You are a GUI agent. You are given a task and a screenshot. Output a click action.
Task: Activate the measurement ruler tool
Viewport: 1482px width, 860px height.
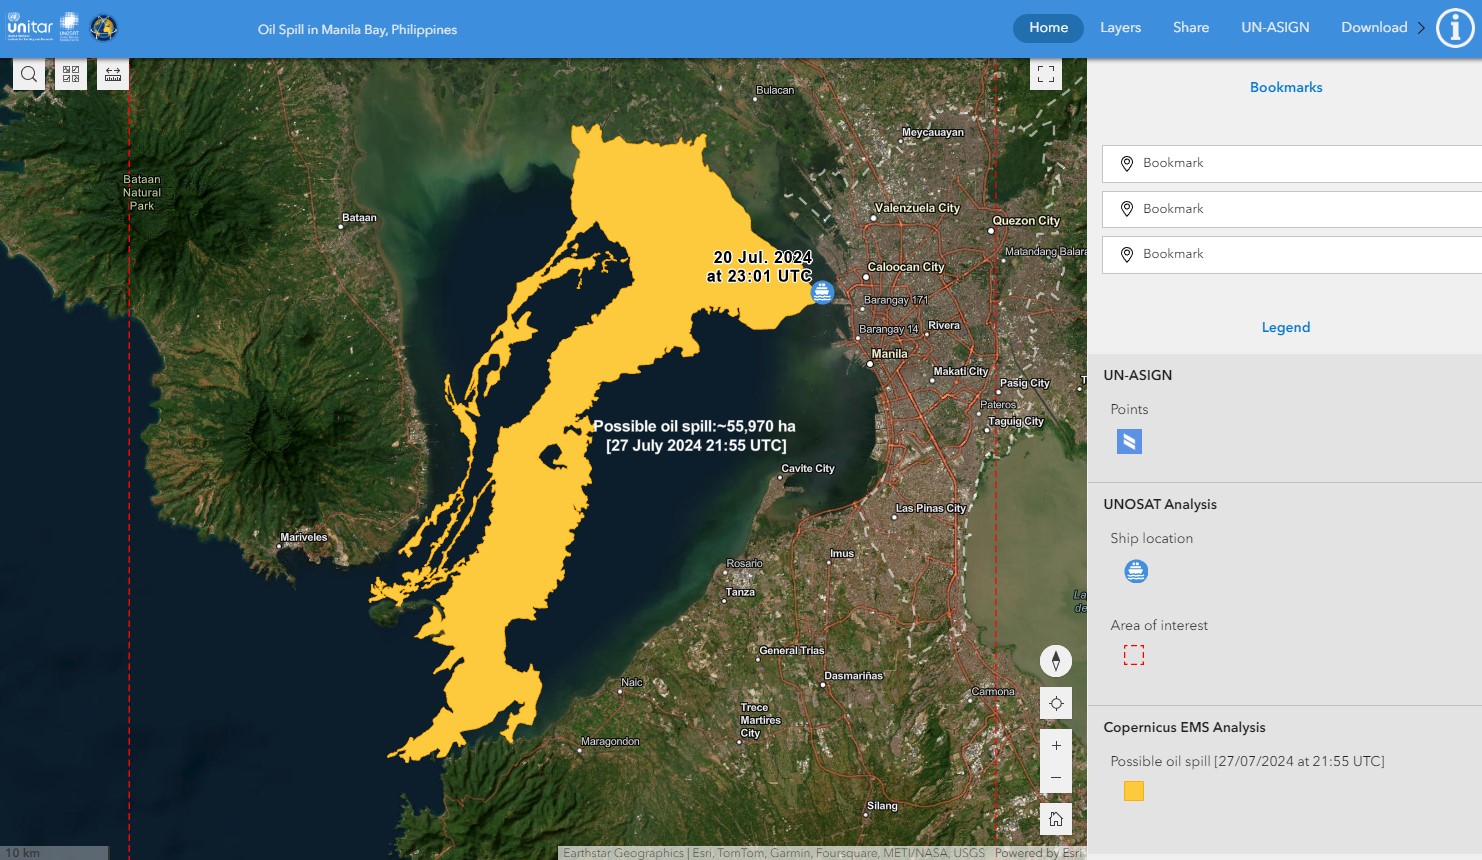click(113, 74)
